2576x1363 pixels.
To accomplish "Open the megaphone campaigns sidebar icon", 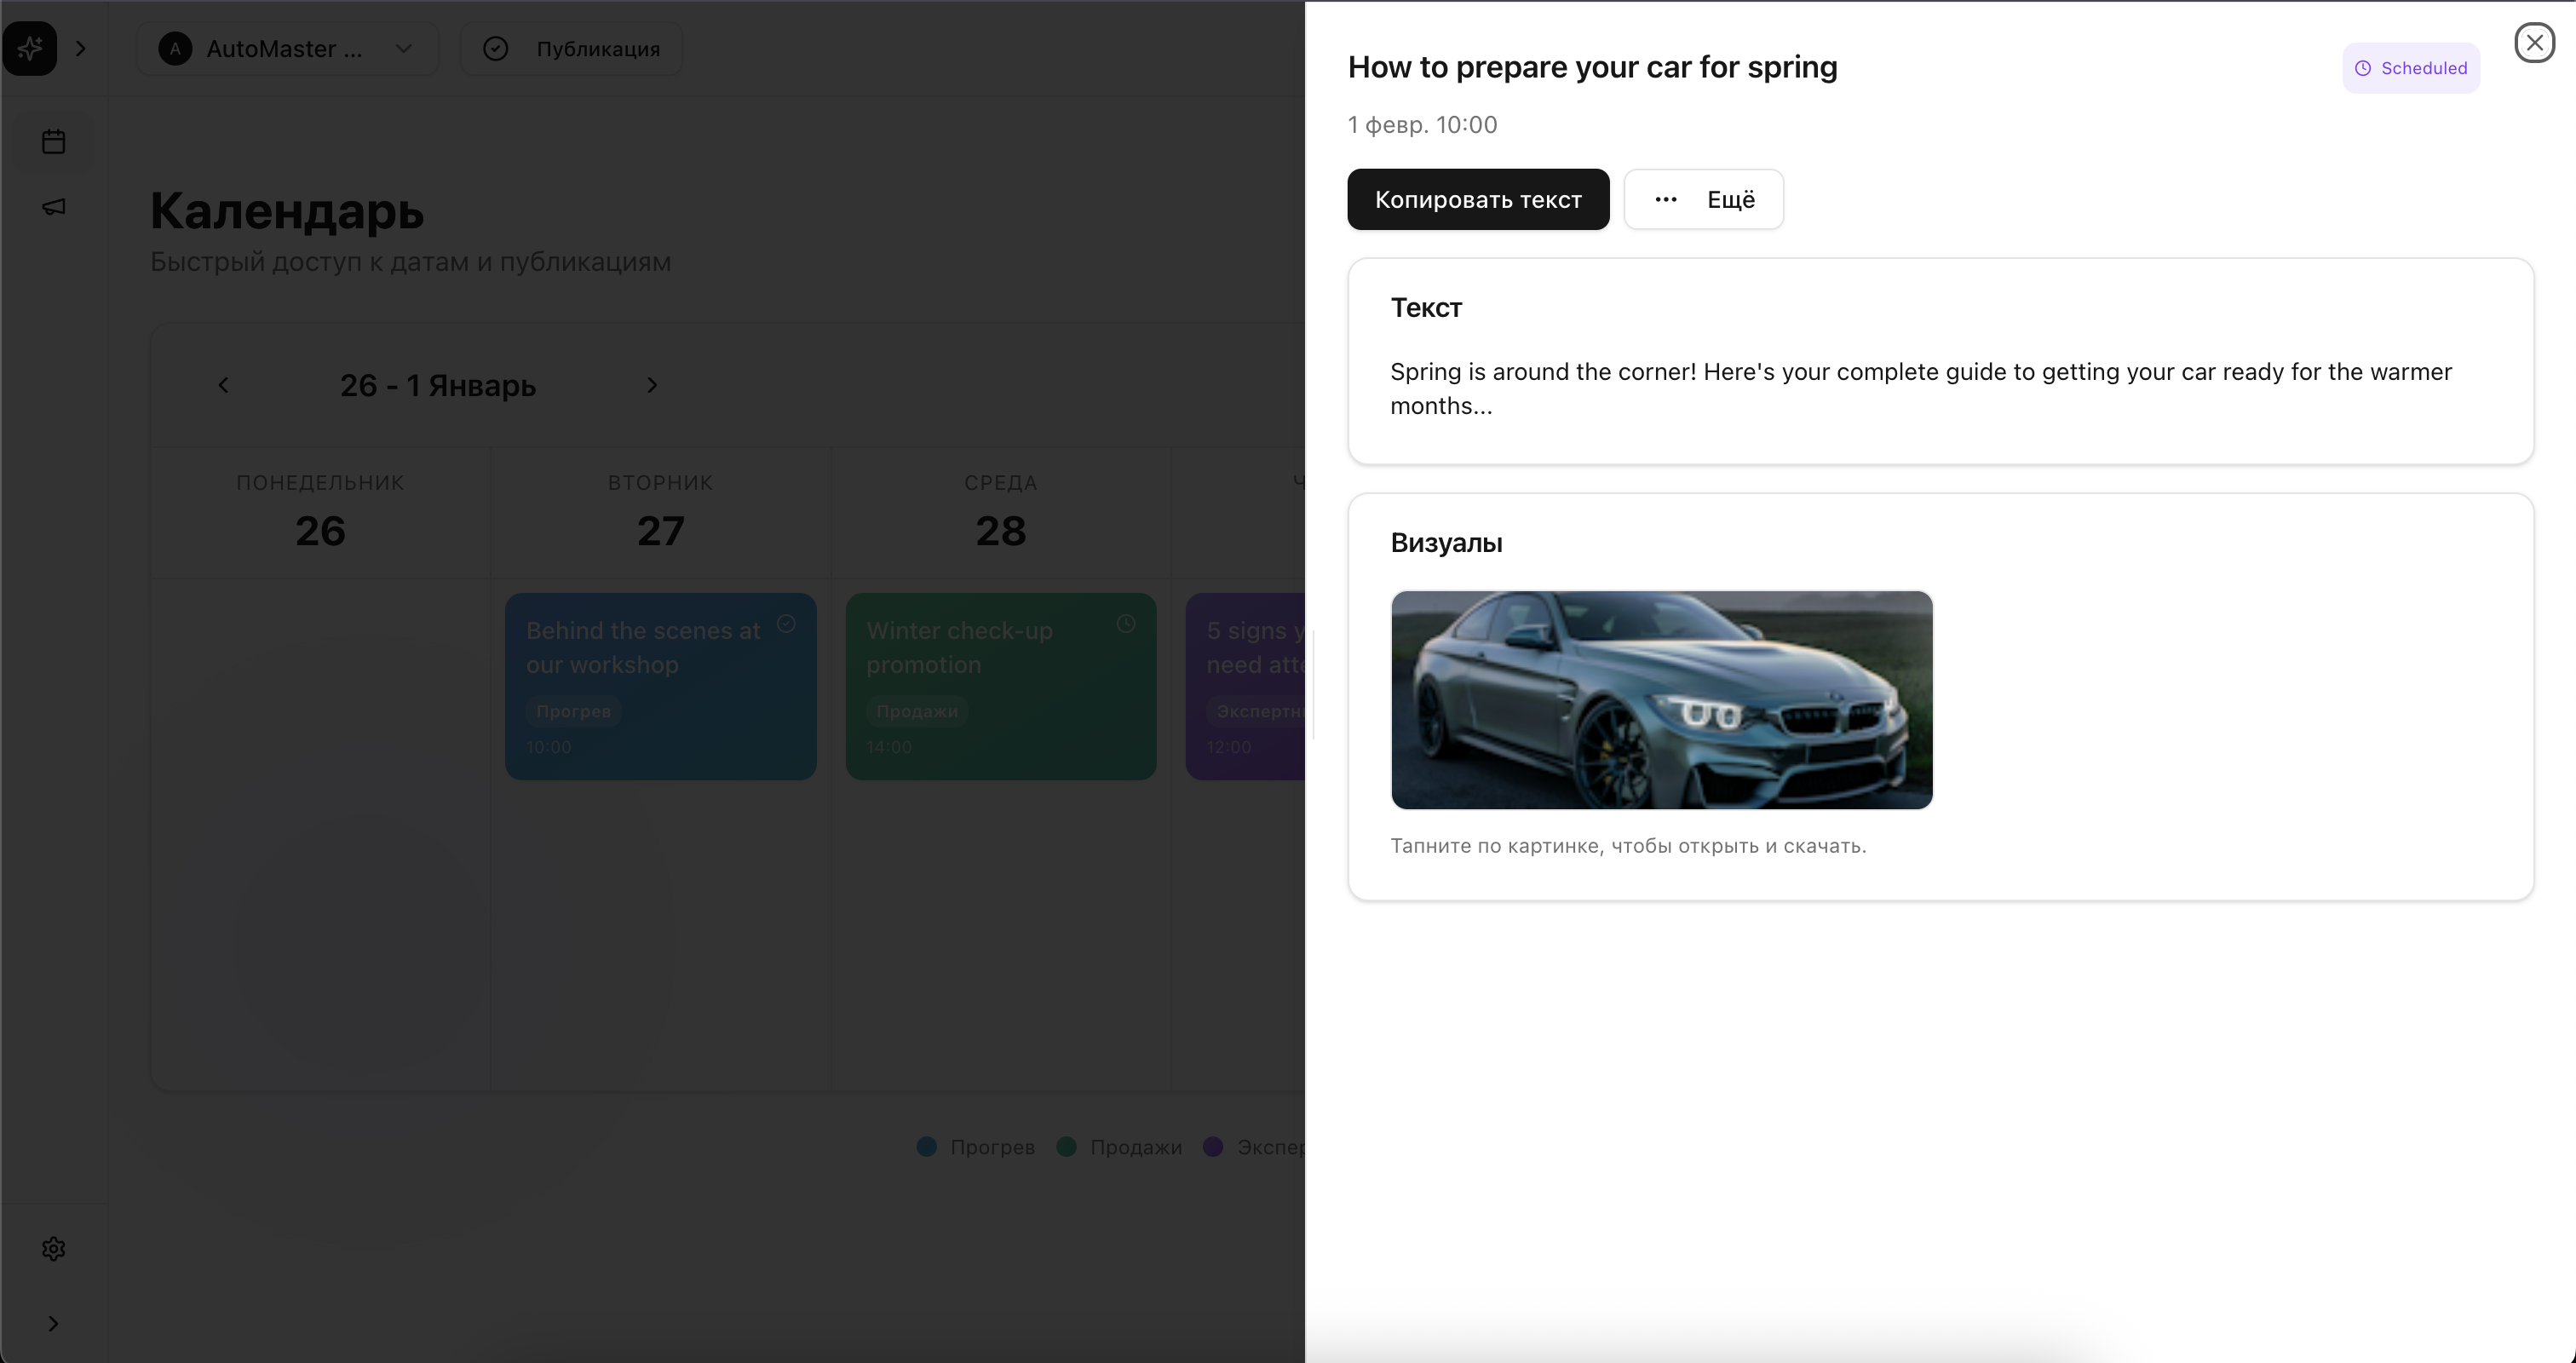I will [x=54, y=207].
